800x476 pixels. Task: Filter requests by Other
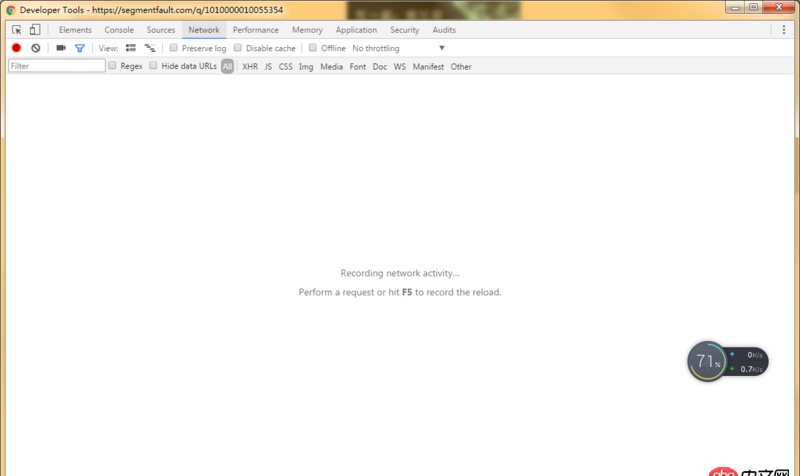pyautogui.click(x=461, y=66)
